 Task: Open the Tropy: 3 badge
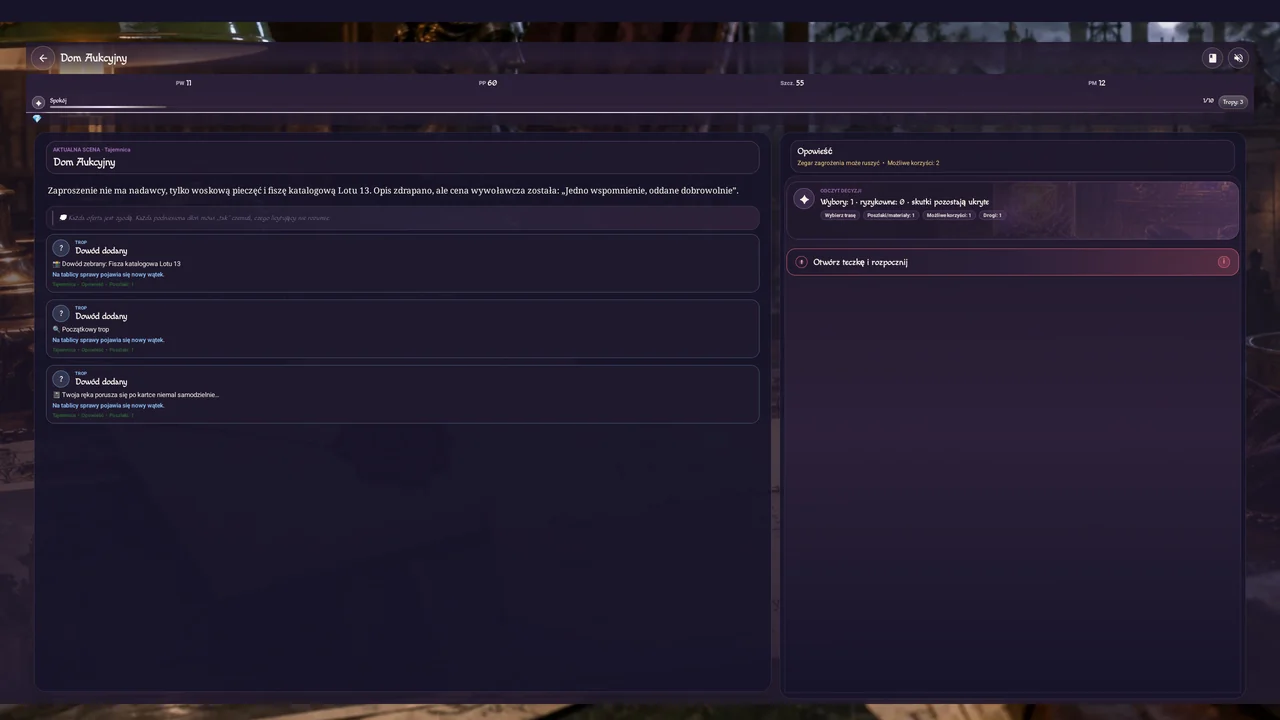click(1233, 102)
